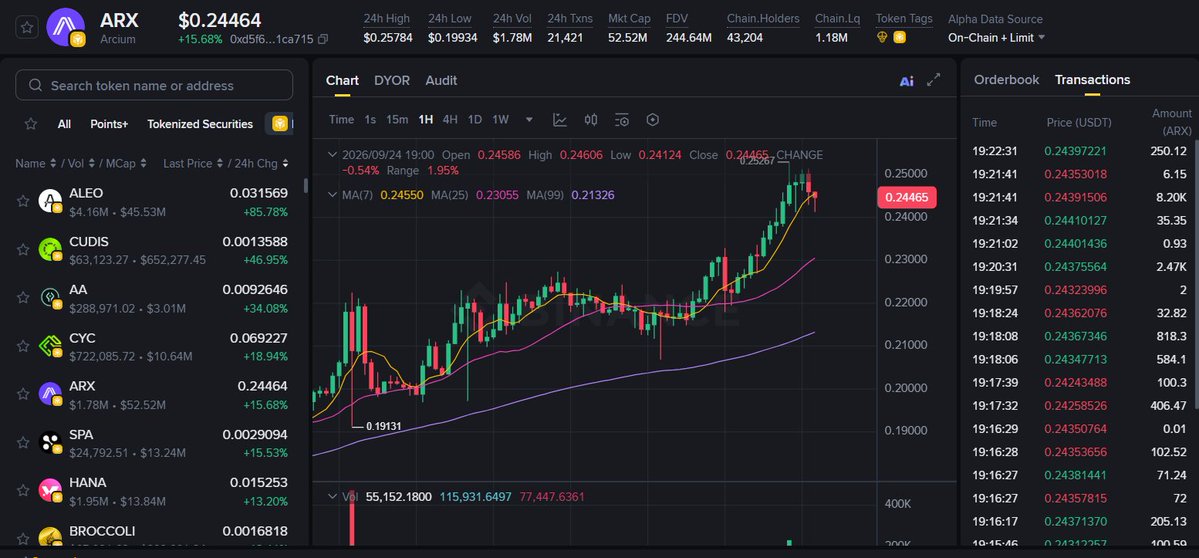Select the All token filter
This screenshot has width=1199, height=558.
pos(64,124)
